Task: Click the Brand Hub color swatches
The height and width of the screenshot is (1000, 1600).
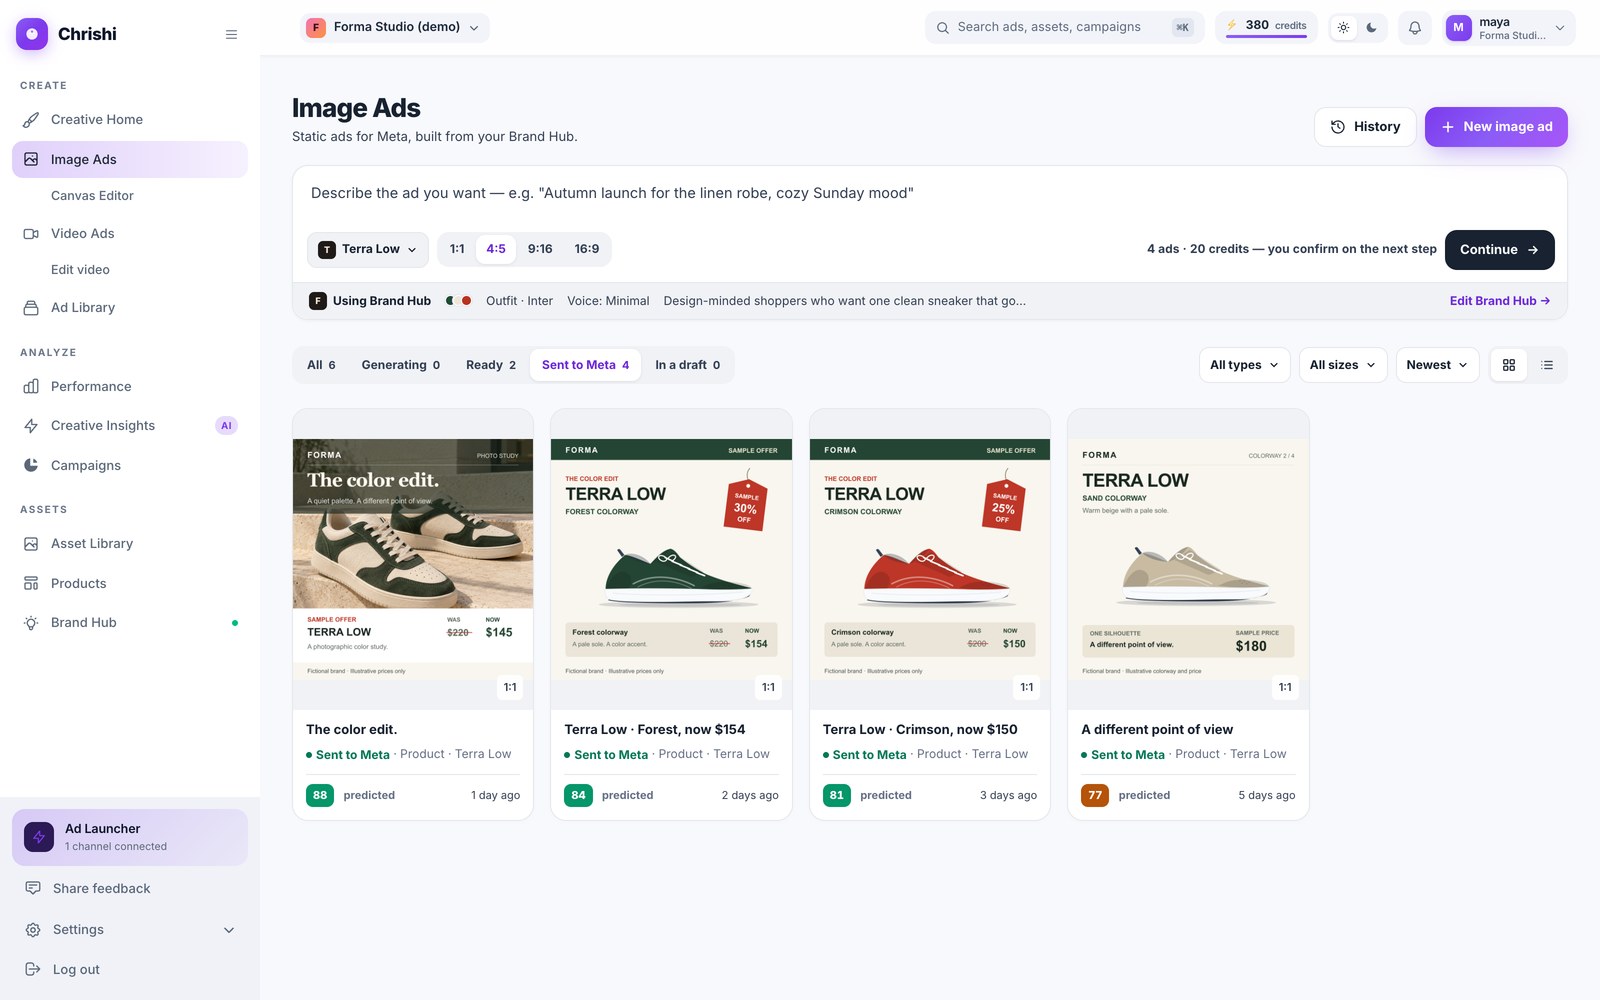Action: [x=459, y=301]
